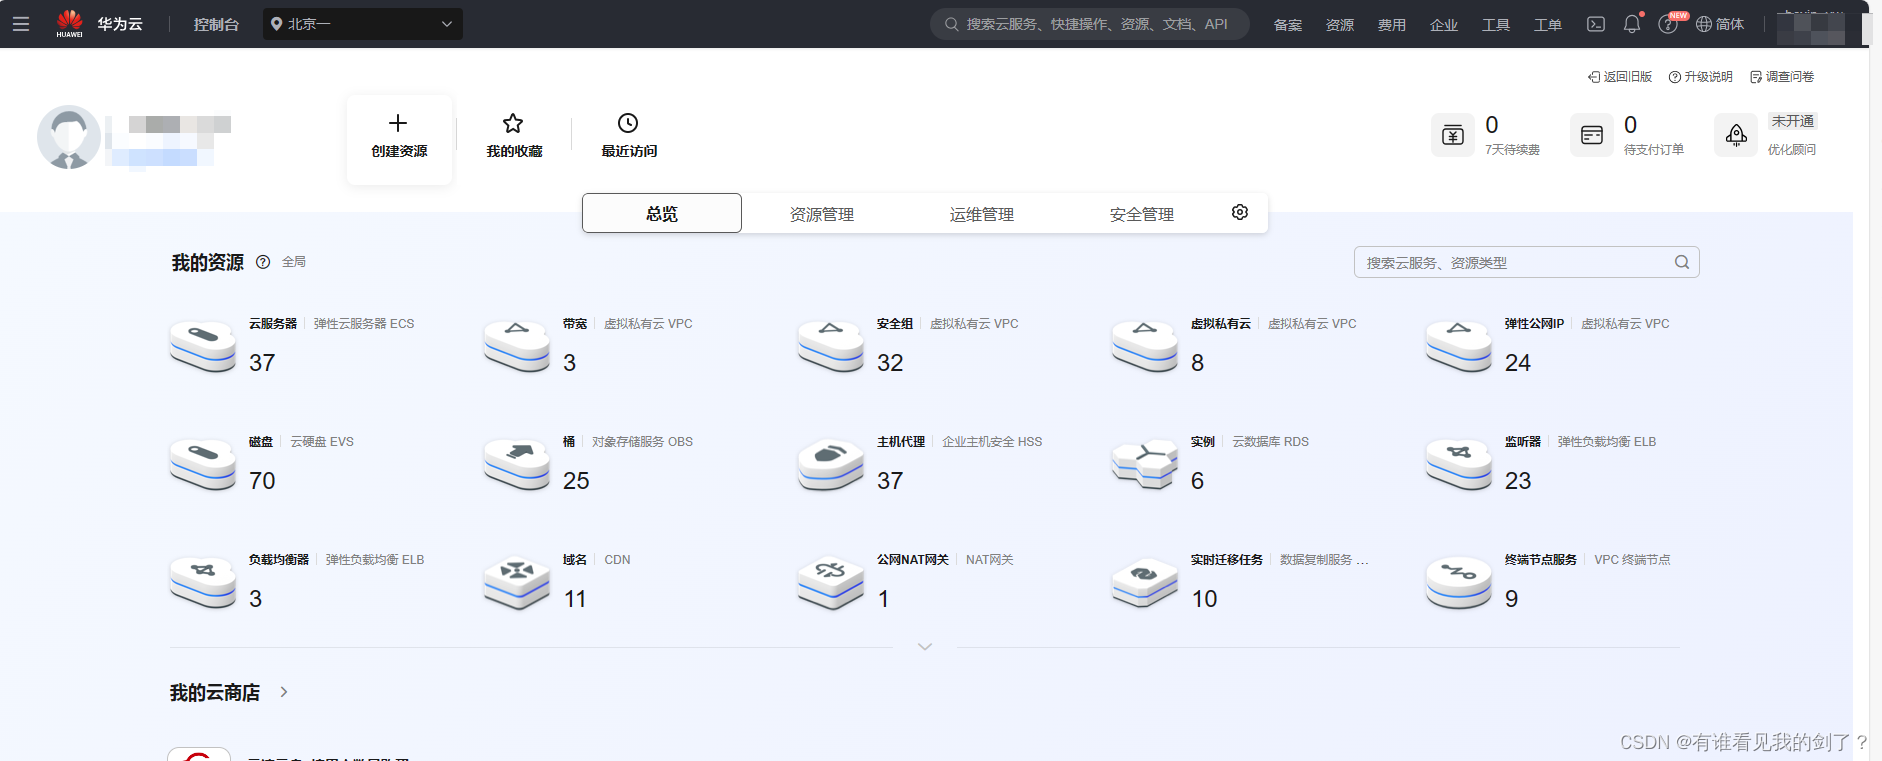Open 我的收藏 star favorites
Image resolution: width=1882 pixels, height=761 pixels.
tap(514, 136)
